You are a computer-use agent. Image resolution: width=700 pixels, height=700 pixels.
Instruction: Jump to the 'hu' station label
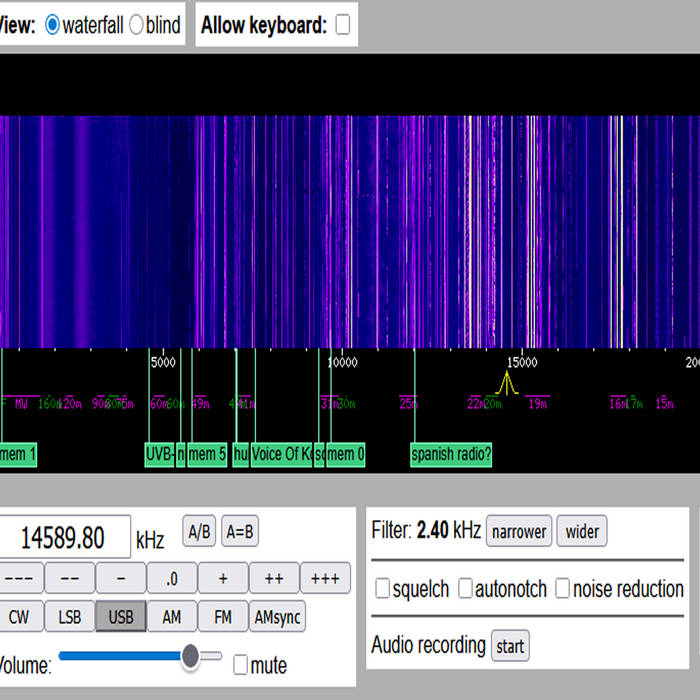pos(241,454)
